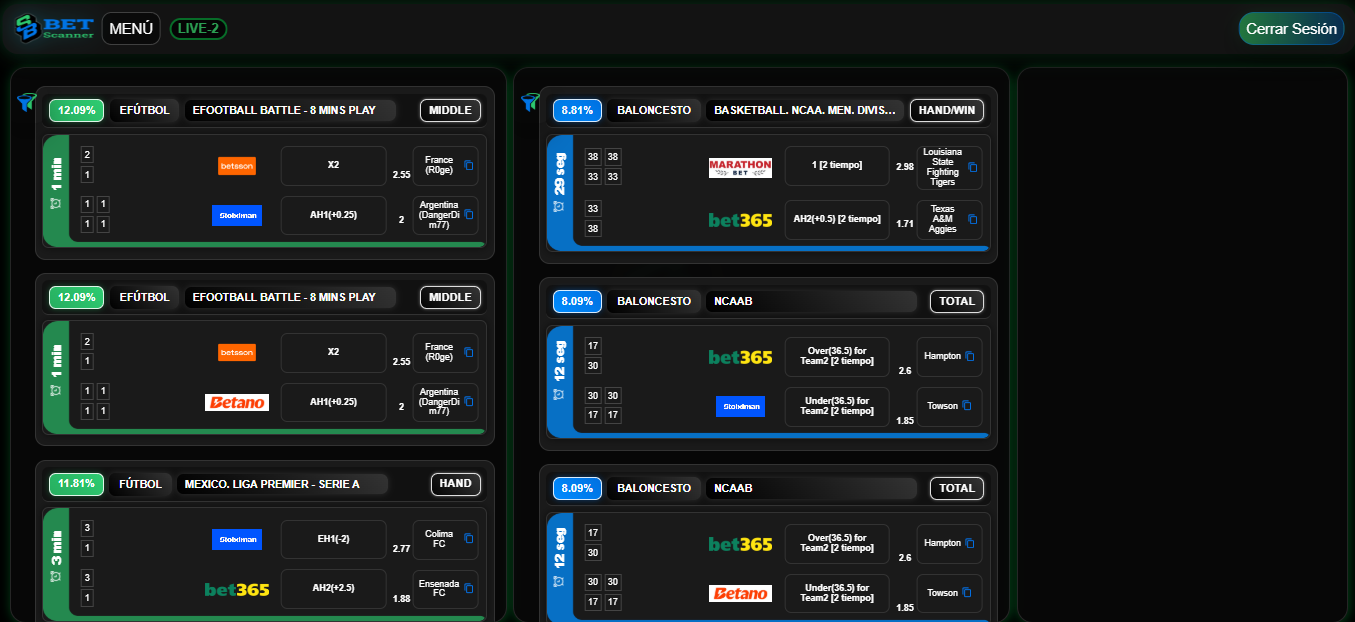The image size is (1355, 622).
Task: Click the Cerrar Sesión button
Action: [1290, 28]
